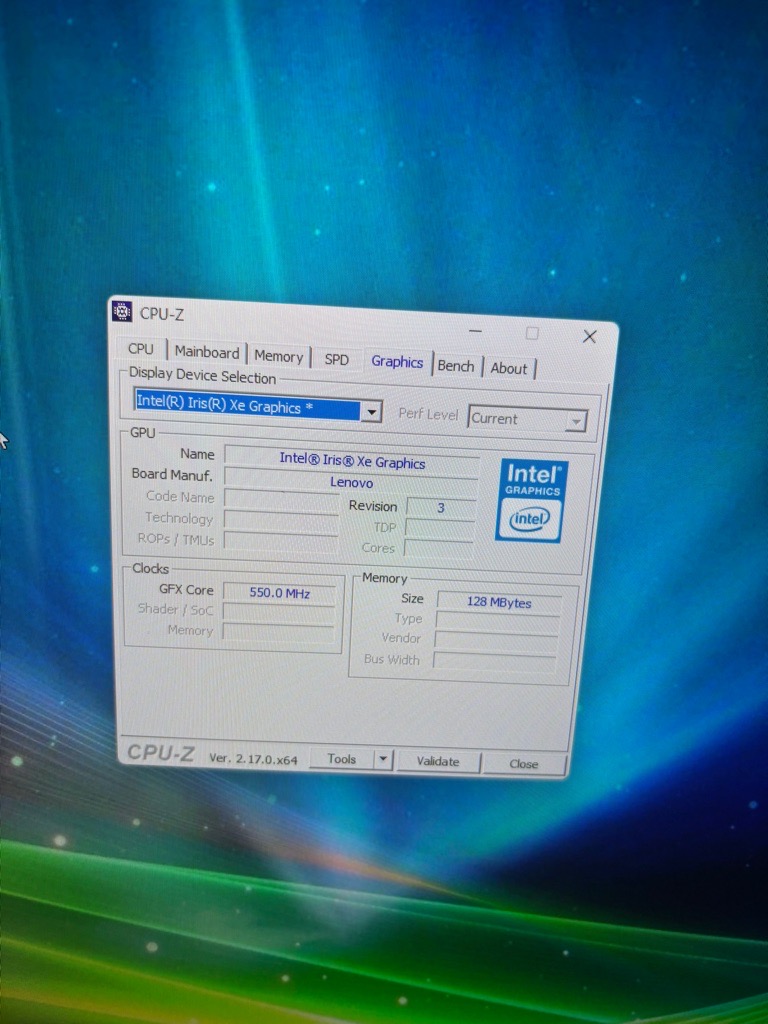This screenshot has height=1024, width=768.
Task: Show the About tab
Action: [509, 368]
